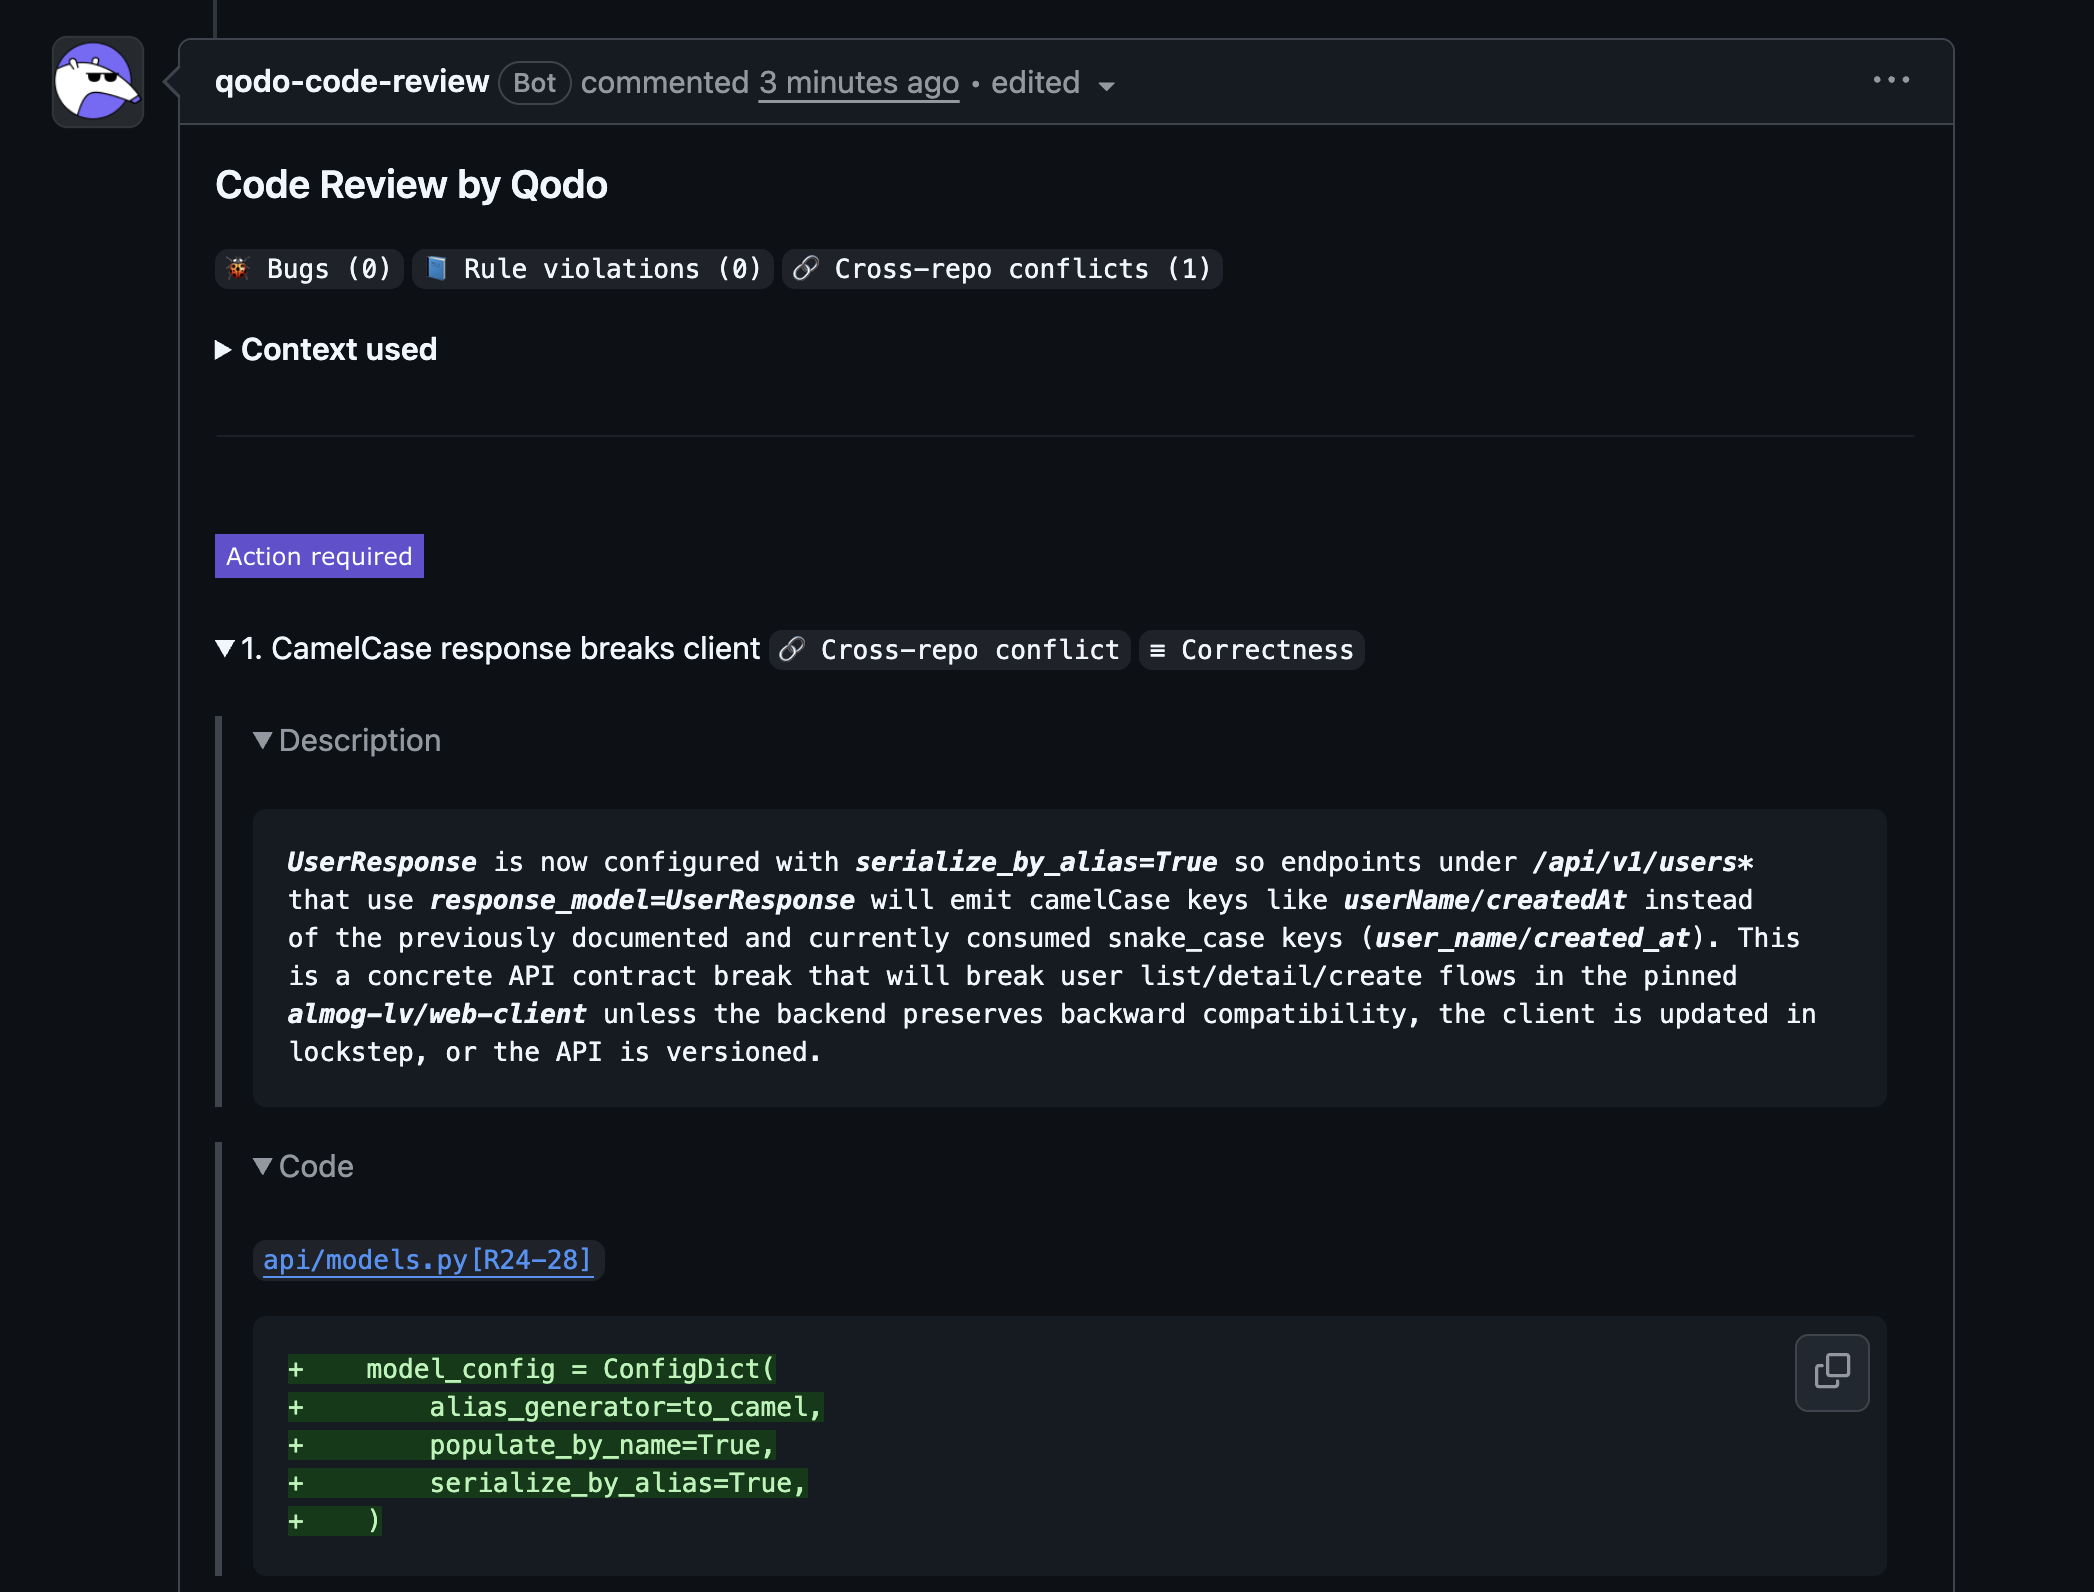Select the almog-lv/web-client text in description
The height and width of the screenshot is (1592, 2094).
click(437, 1014)
